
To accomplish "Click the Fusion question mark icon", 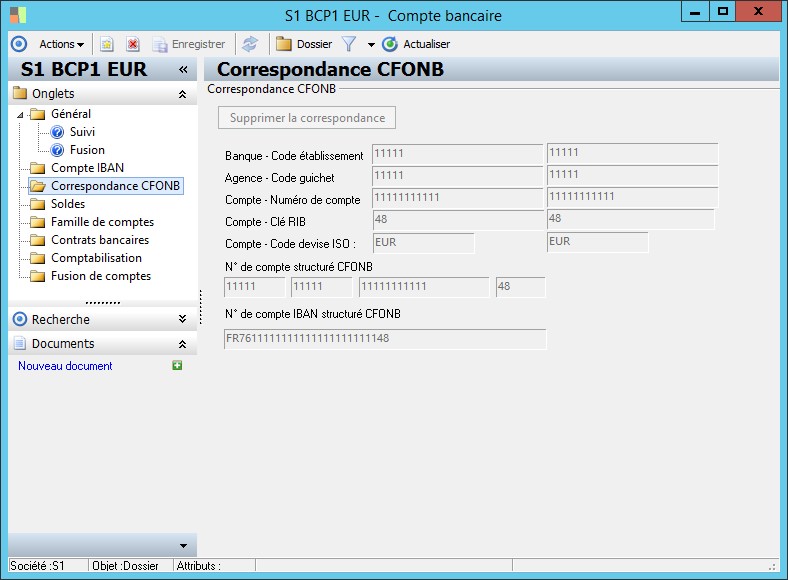I will pyautogui.click(x=57, y=150).
